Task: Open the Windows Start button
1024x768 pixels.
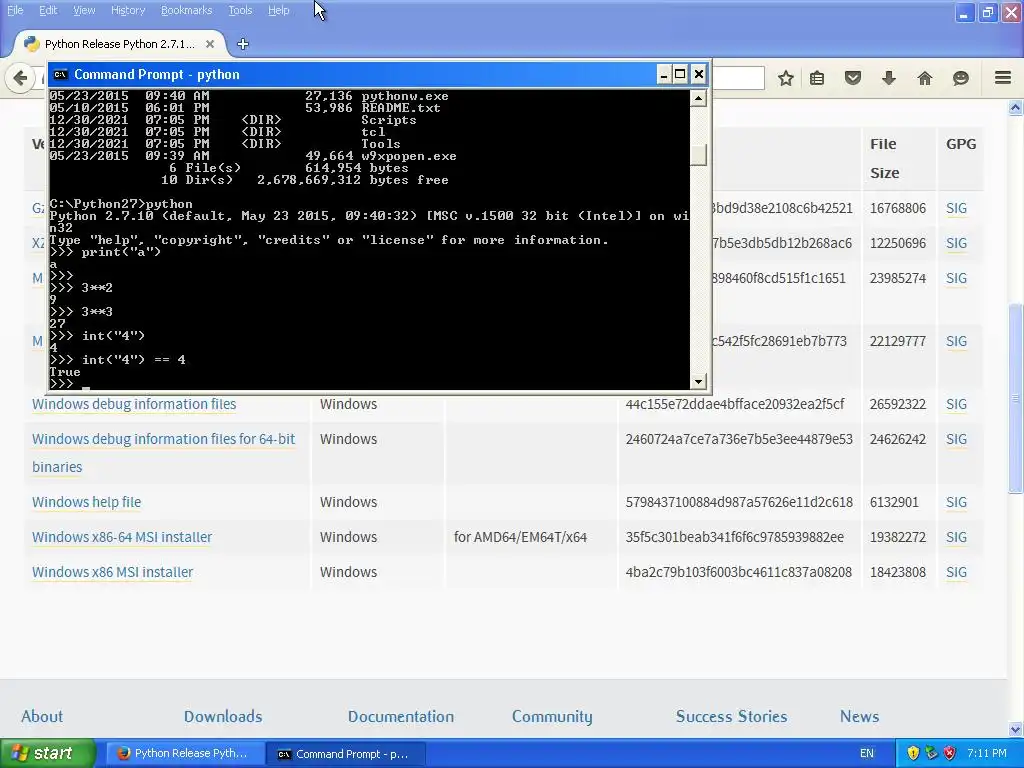Action: click(x=48, y=753)
